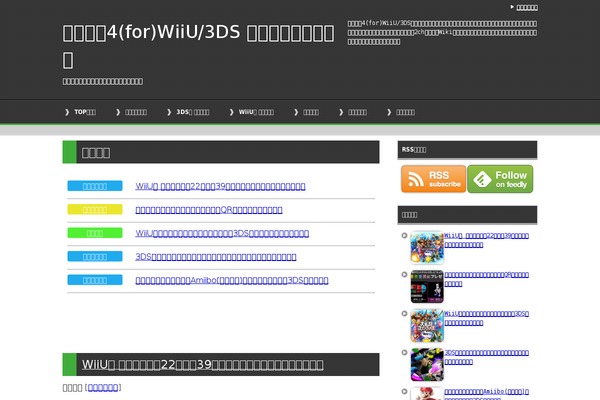
Task: Open the article heading with WiiU 22 and 39
Action: 202,364
